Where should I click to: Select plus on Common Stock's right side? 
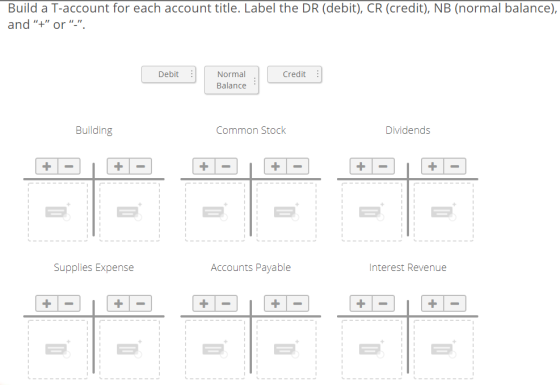tap(275, 166)
